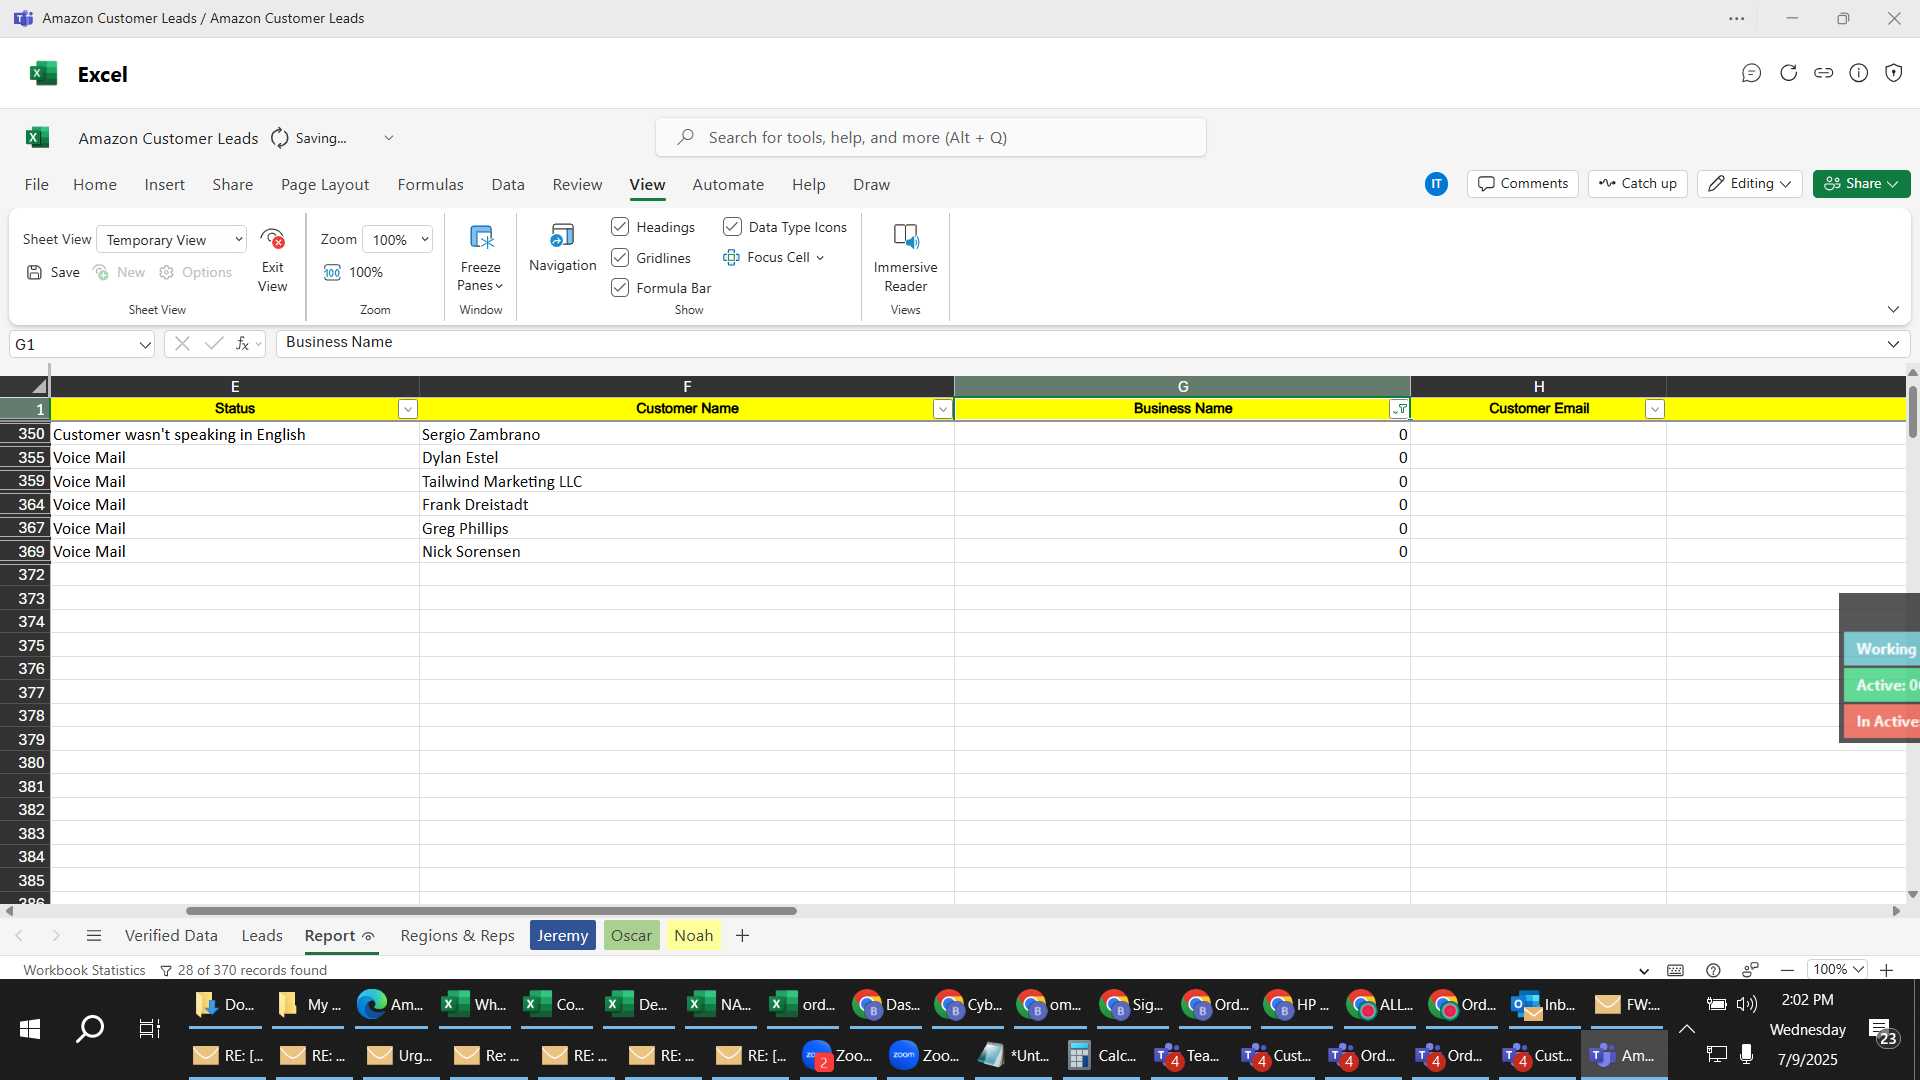Open the all sheets list icon
Image resolution: width=1920 pixels, height=1080 pixels.
point(94,936)
